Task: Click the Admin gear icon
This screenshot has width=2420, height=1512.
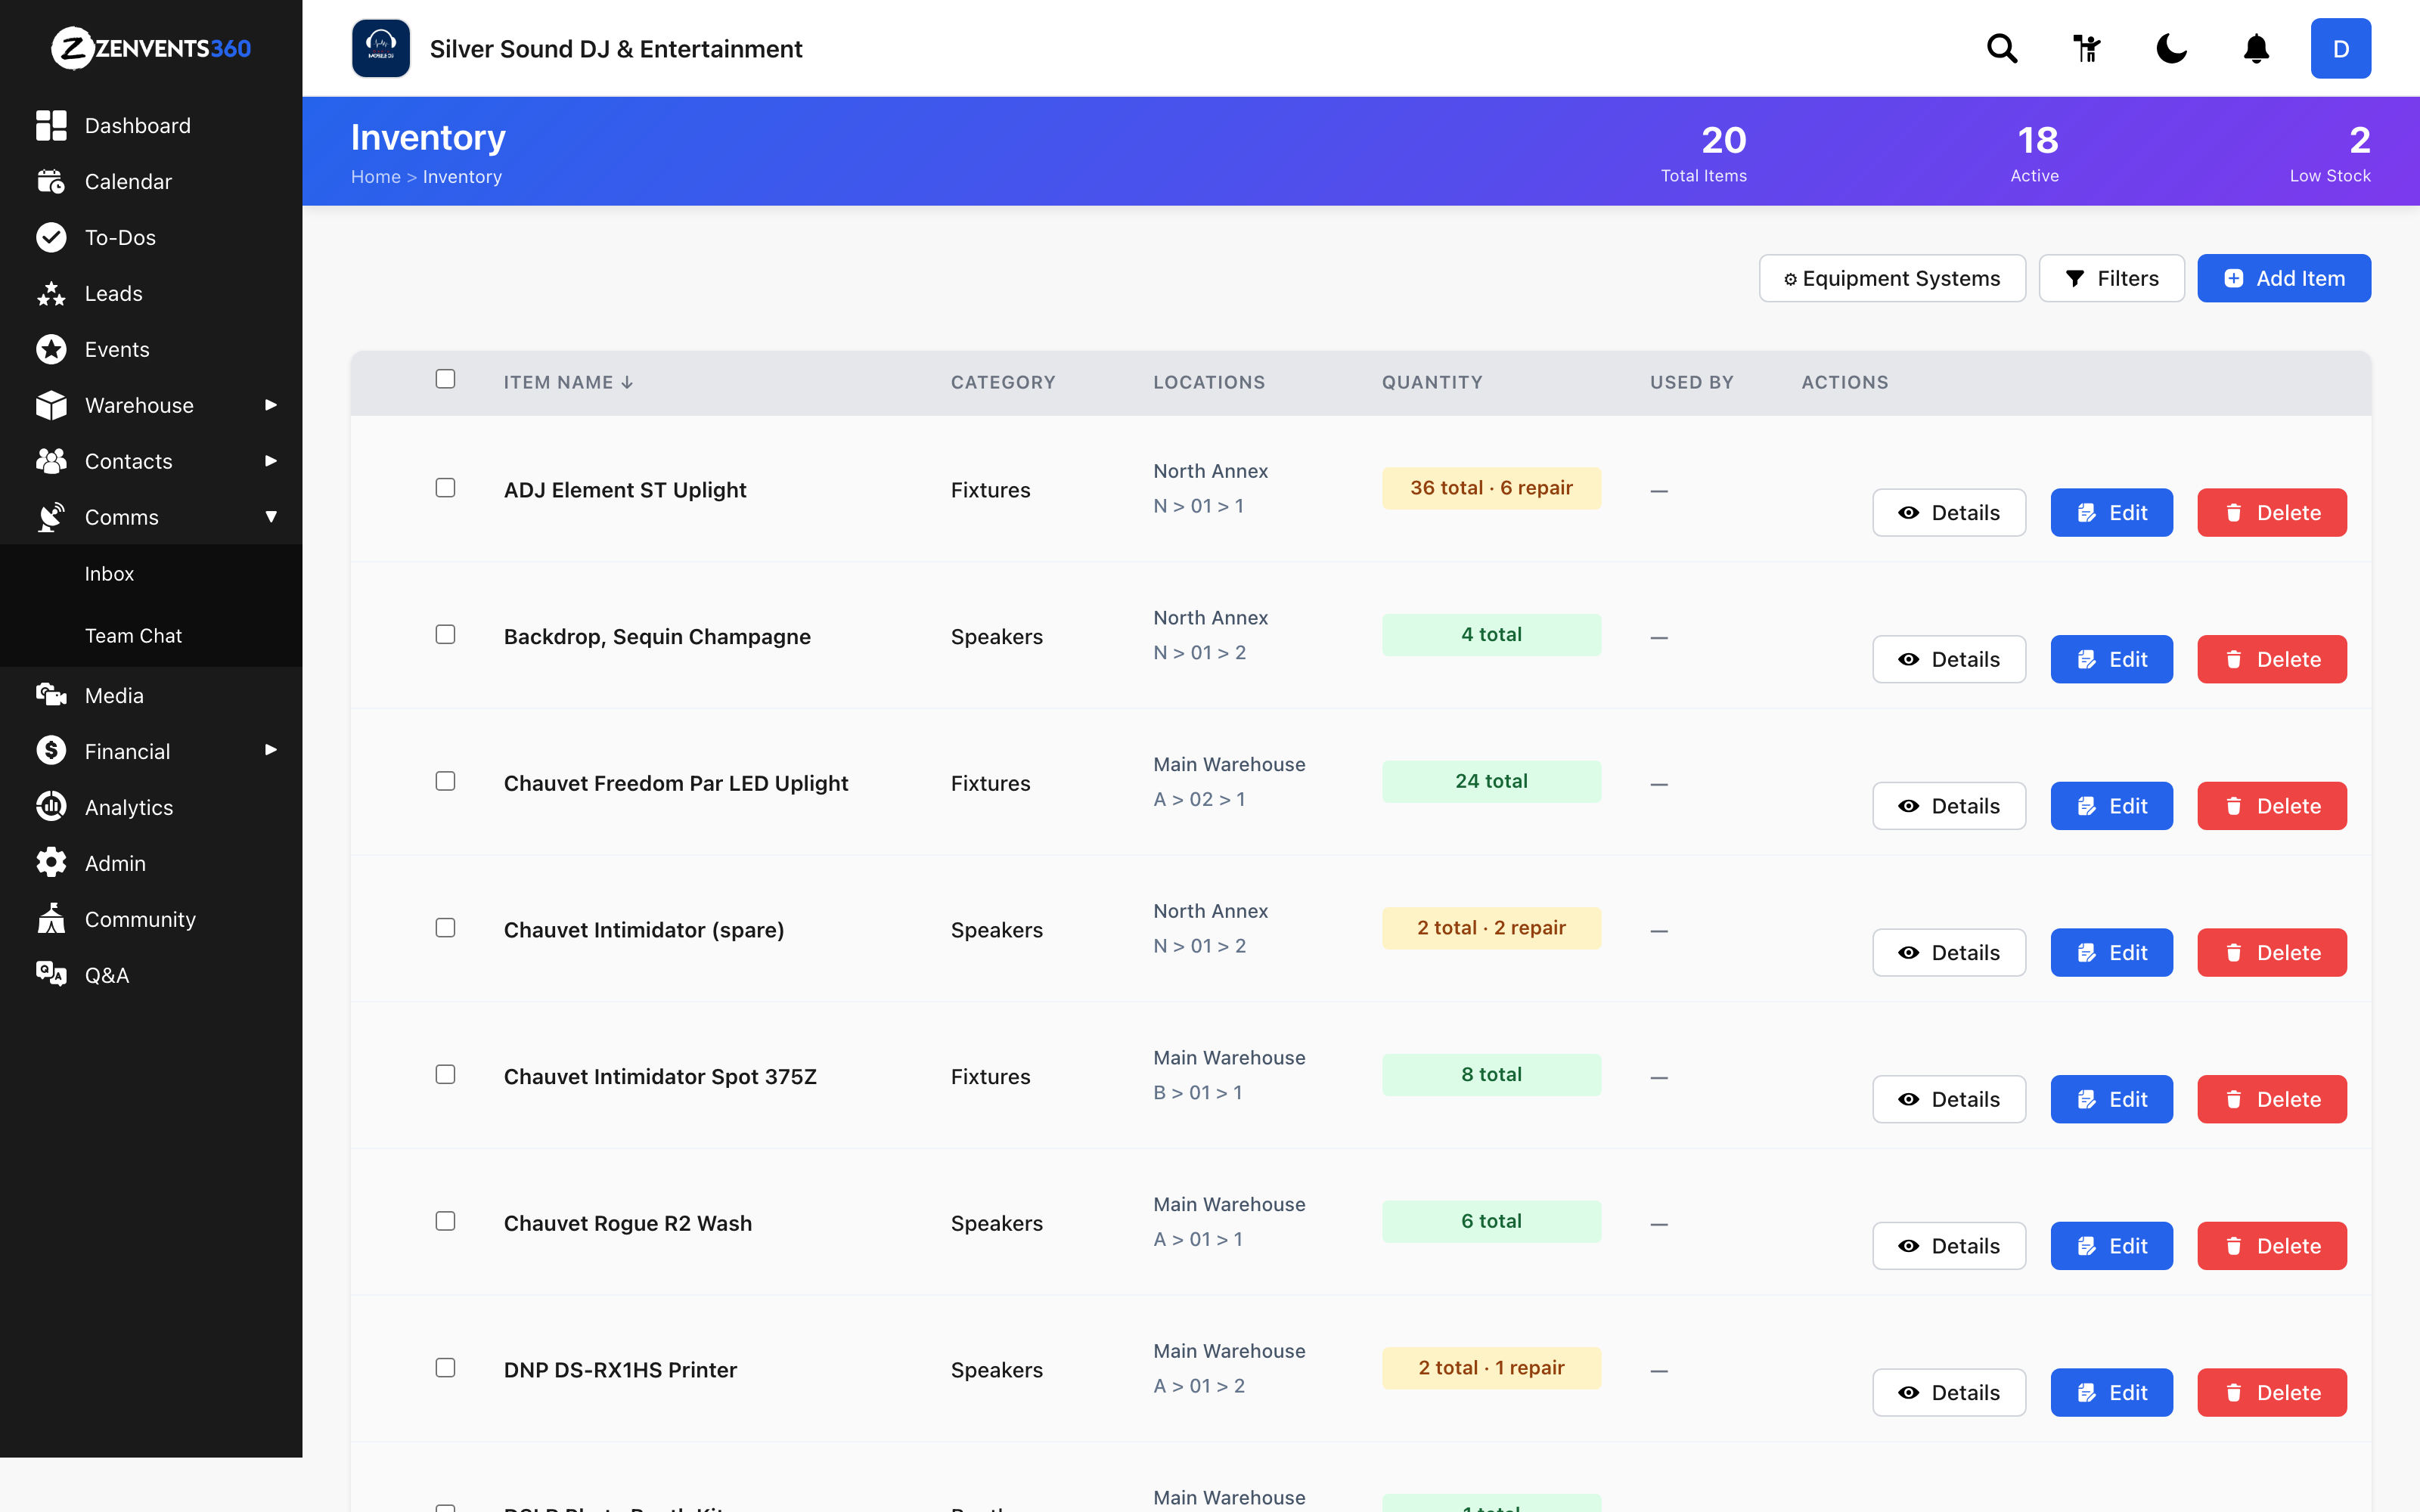Action: coord(51,863)
